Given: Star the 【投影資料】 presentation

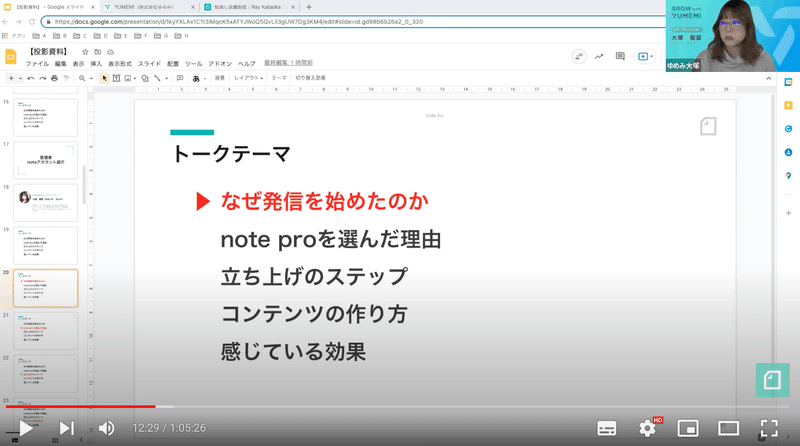Looking at the screenshot, I should pyautogui.click(x=85, y=52).
